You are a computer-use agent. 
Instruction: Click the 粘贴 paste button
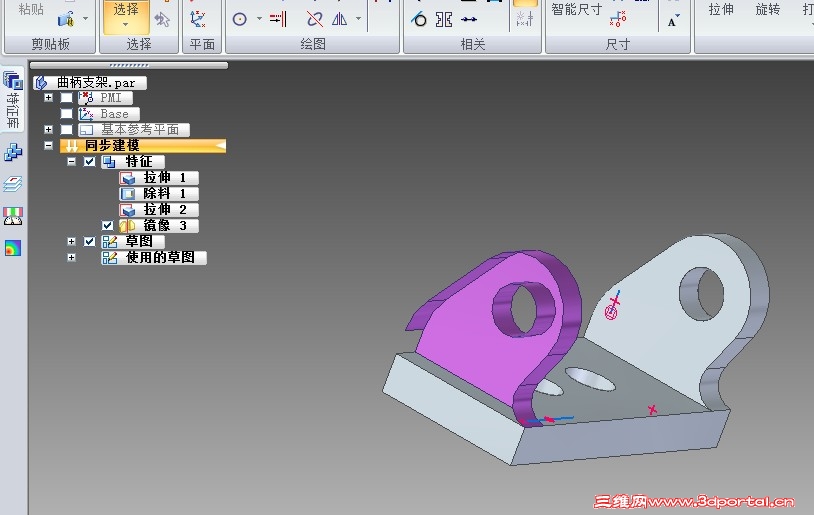tap(30, 9)
